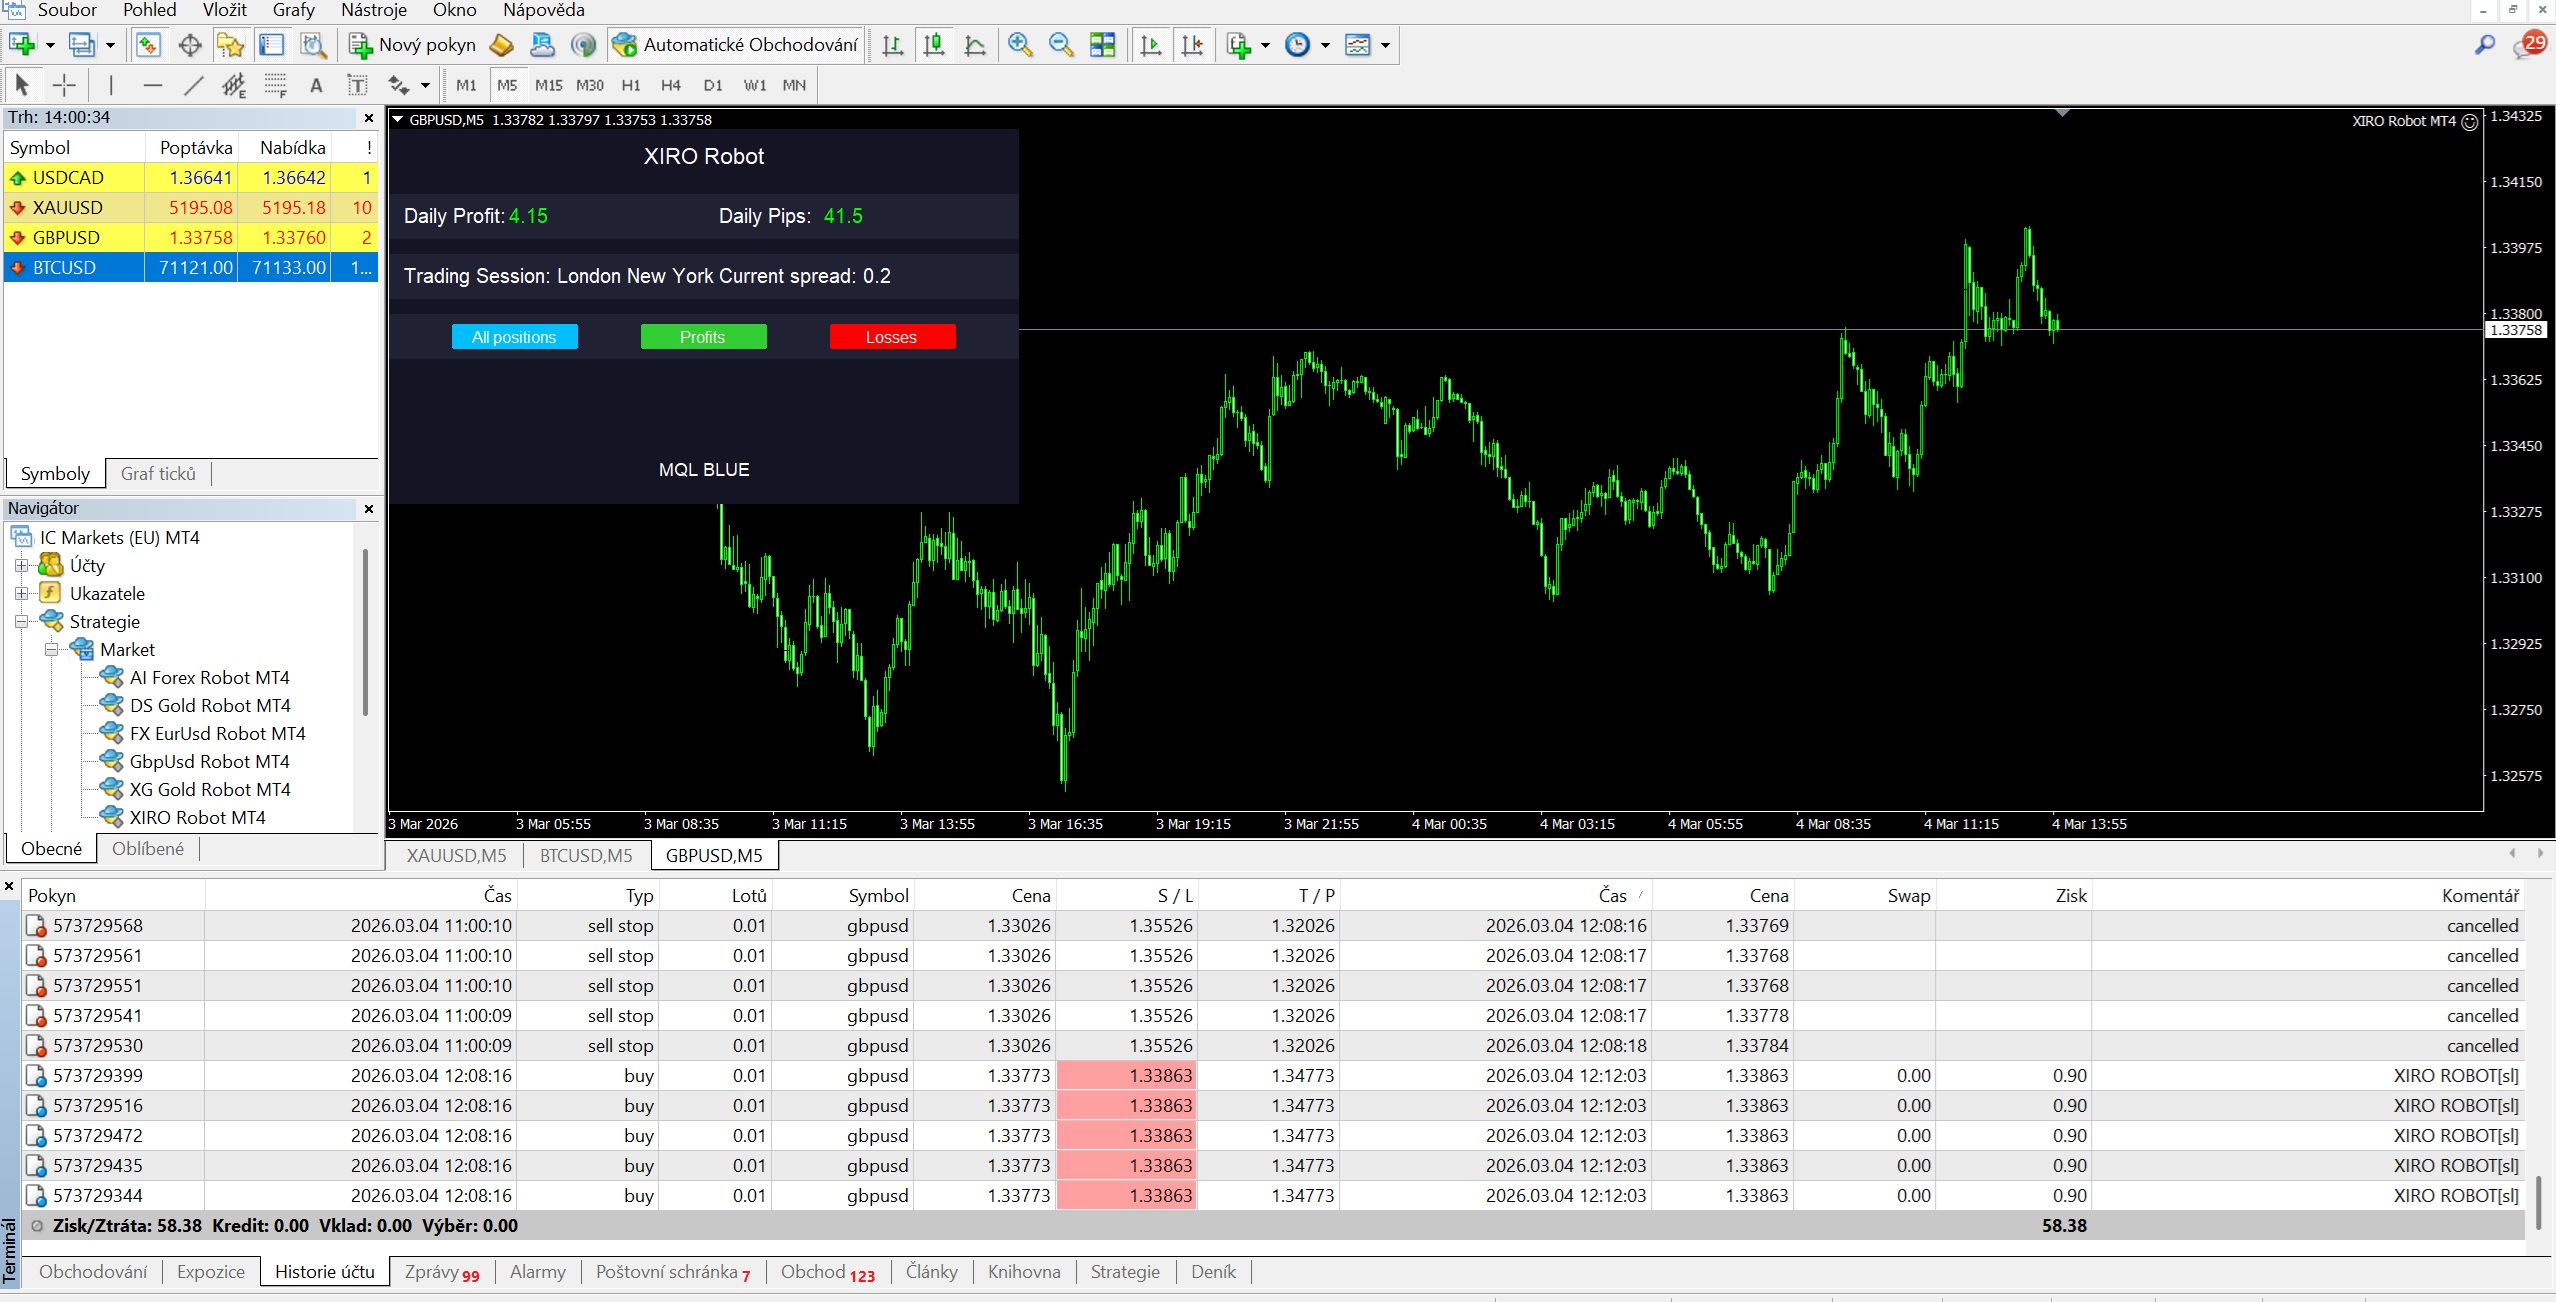This screenshot has width=2556, height=1302.
Task: Open the Nástroje menu
Action: pyautogui.click(x=373, y=10)
